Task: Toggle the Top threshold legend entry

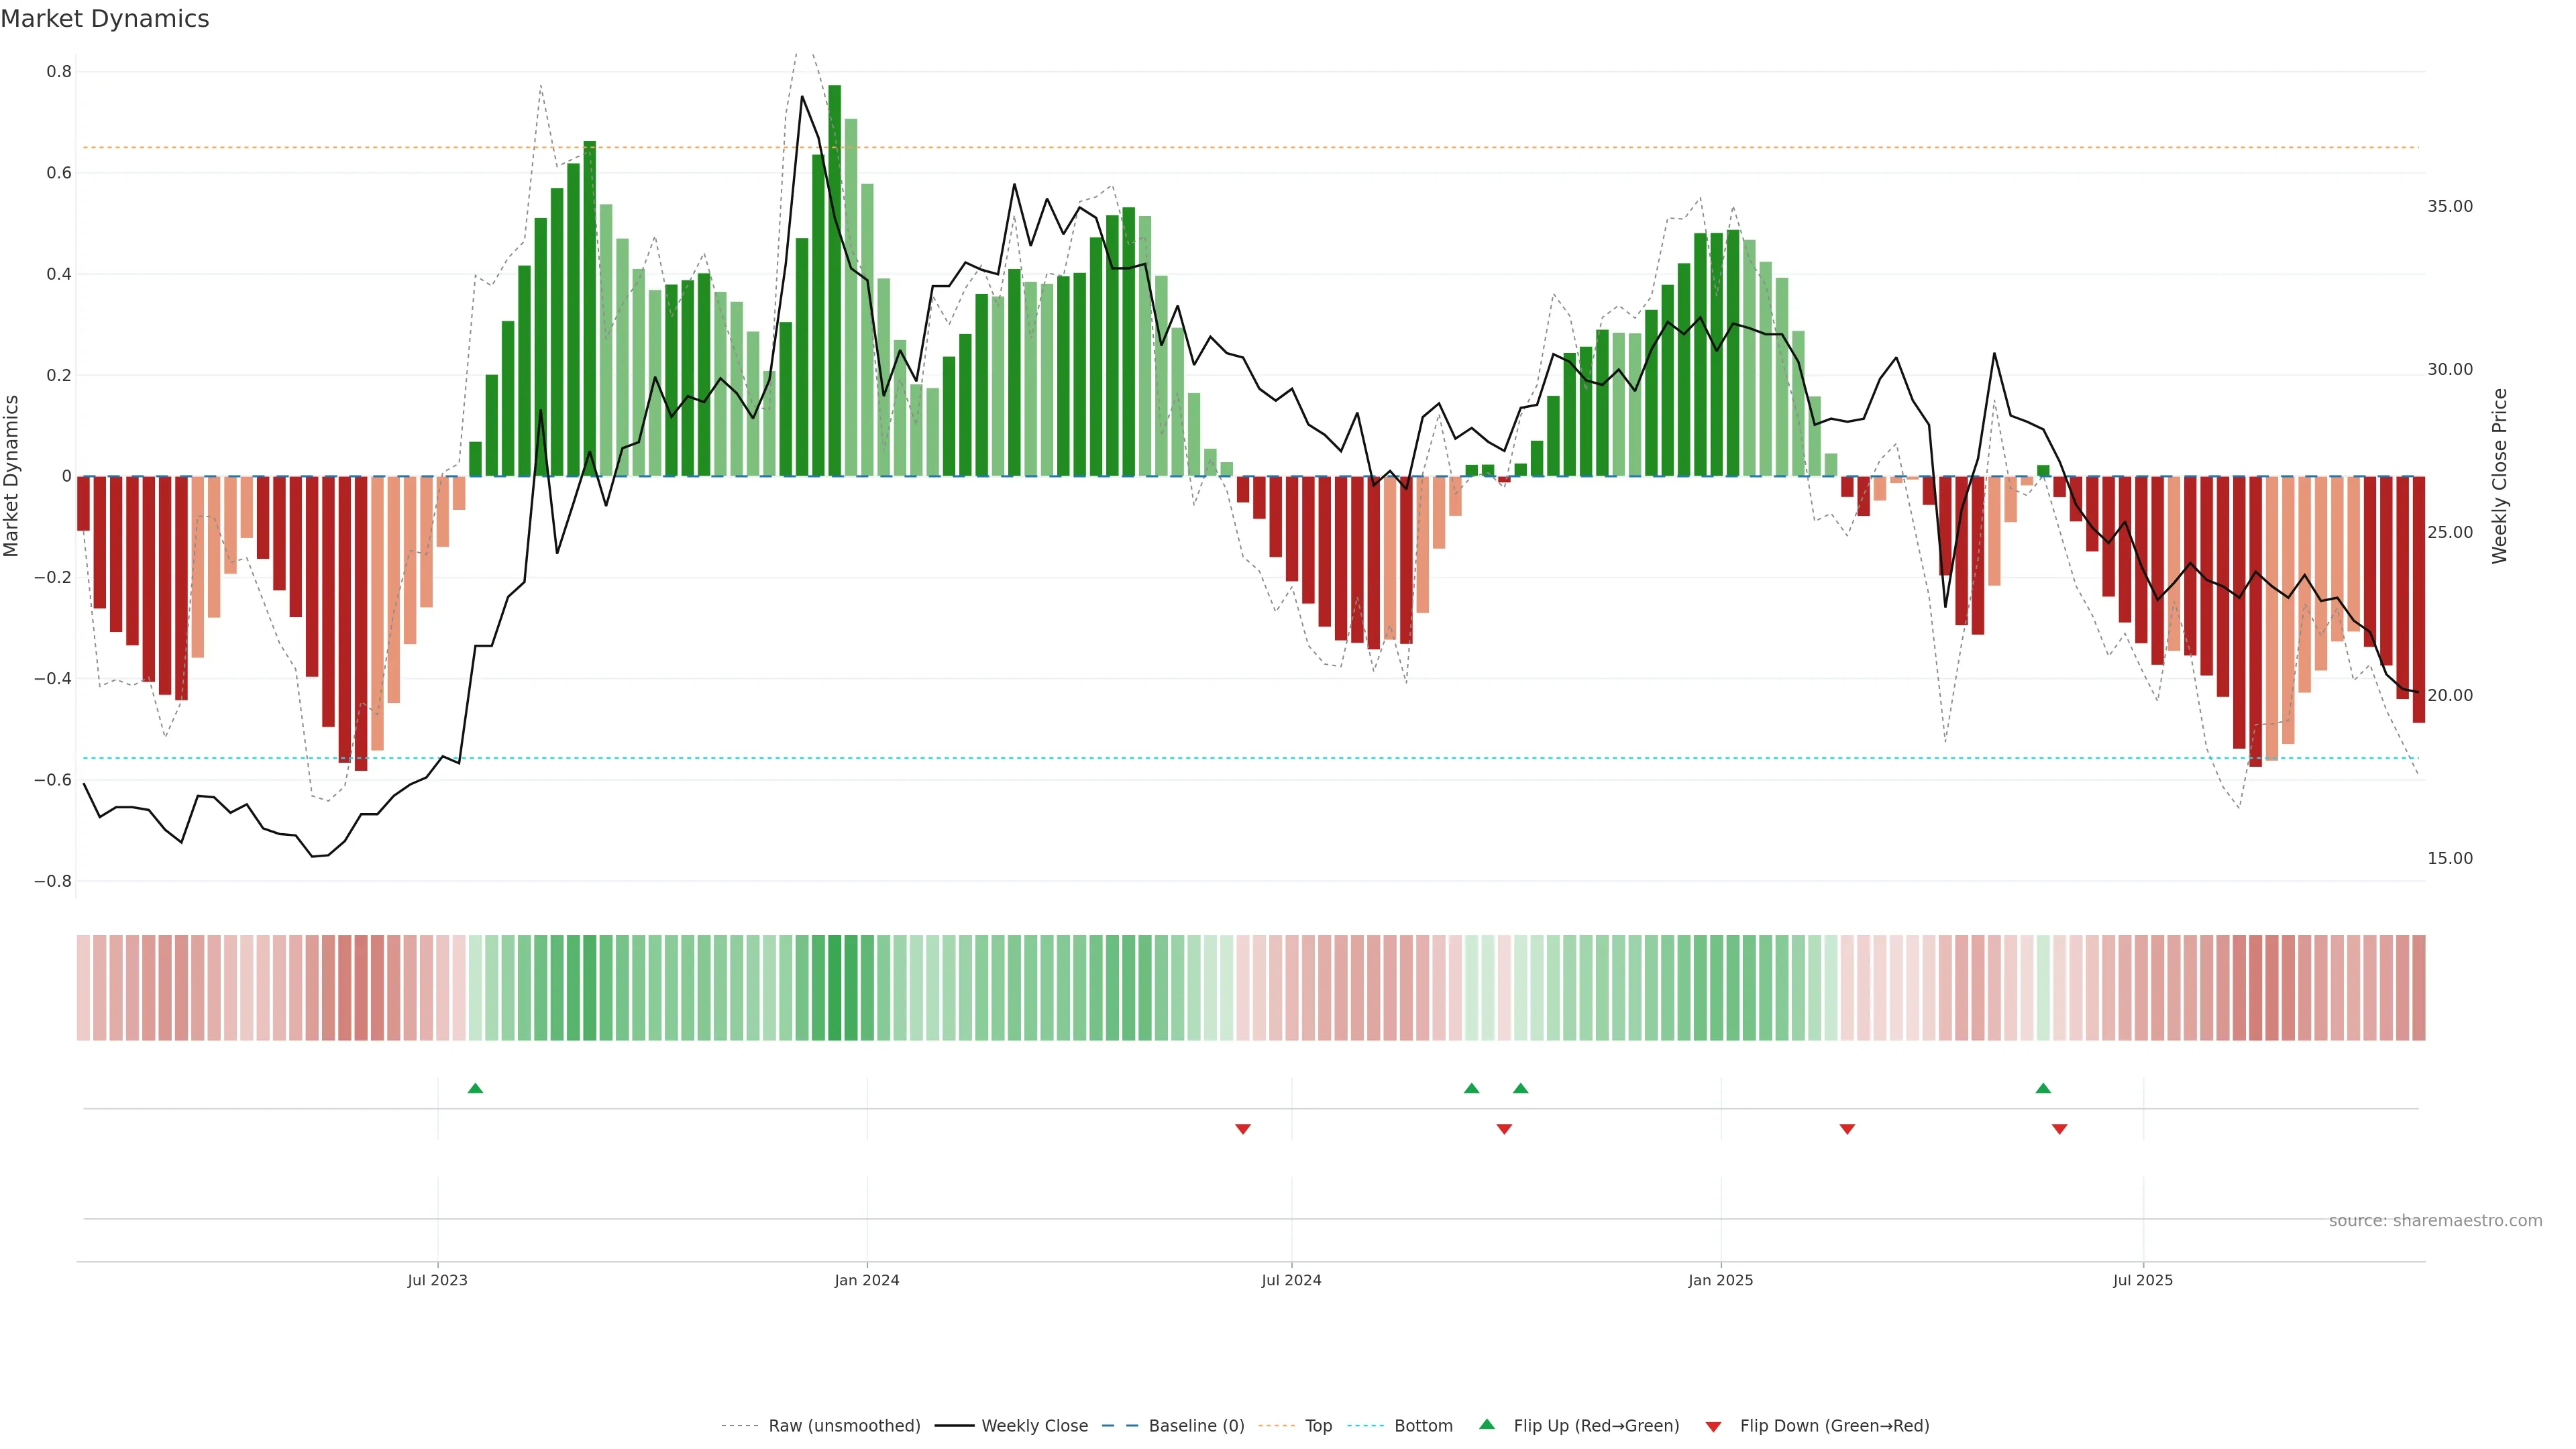Action: pyautogui.click(x=1318, y=1426)
